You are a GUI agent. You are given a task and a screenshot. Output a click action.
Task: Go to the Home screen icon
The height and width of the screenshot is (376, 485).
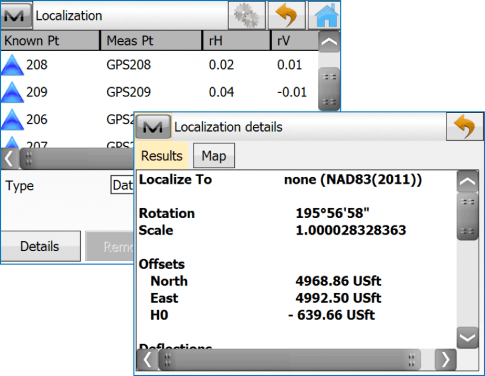click(x=325, y=15)
